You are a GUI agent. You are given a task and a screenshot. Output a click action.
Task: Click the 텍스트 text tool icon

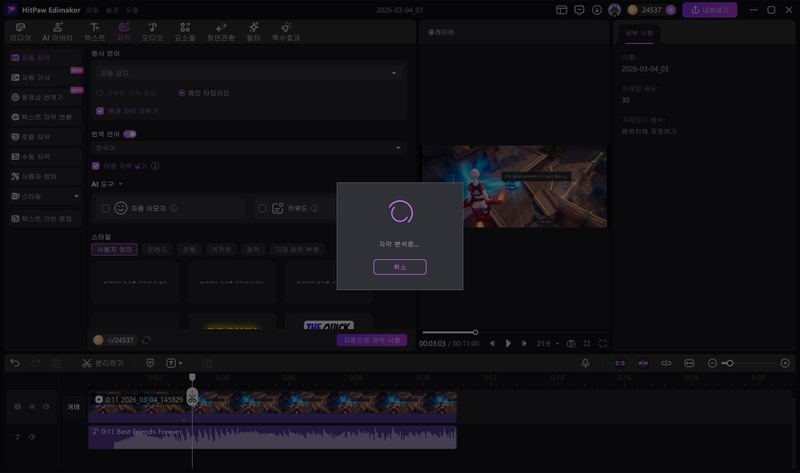pyautogui.click(x=94, y=31)
